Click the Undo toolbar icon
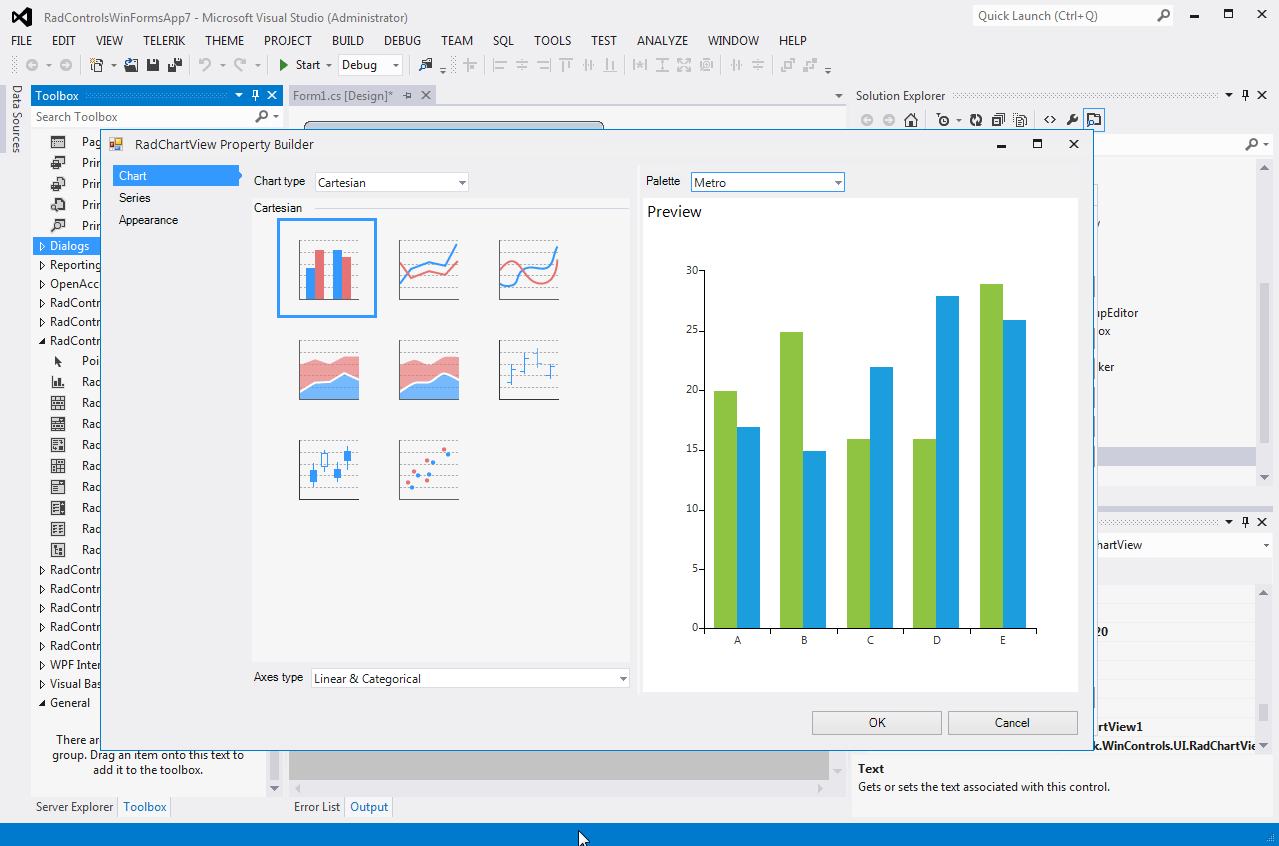Screen dimensions: 1279x846 pos(204,65)
